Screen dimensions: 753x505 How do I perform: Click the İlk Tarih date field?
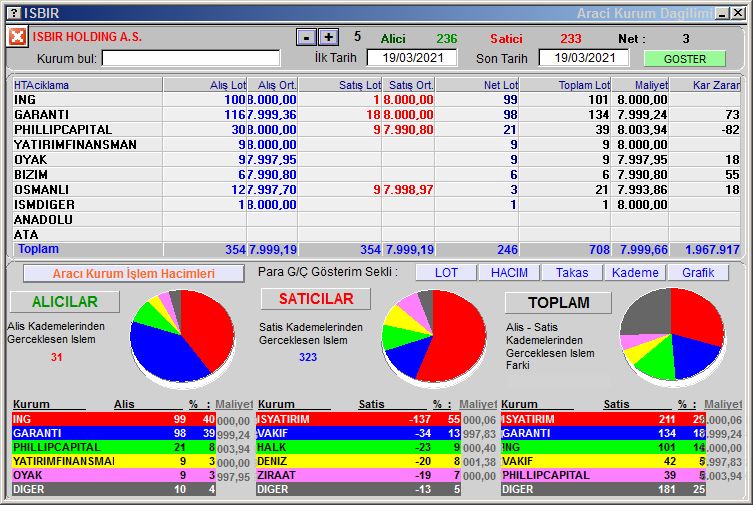[412, 58]
